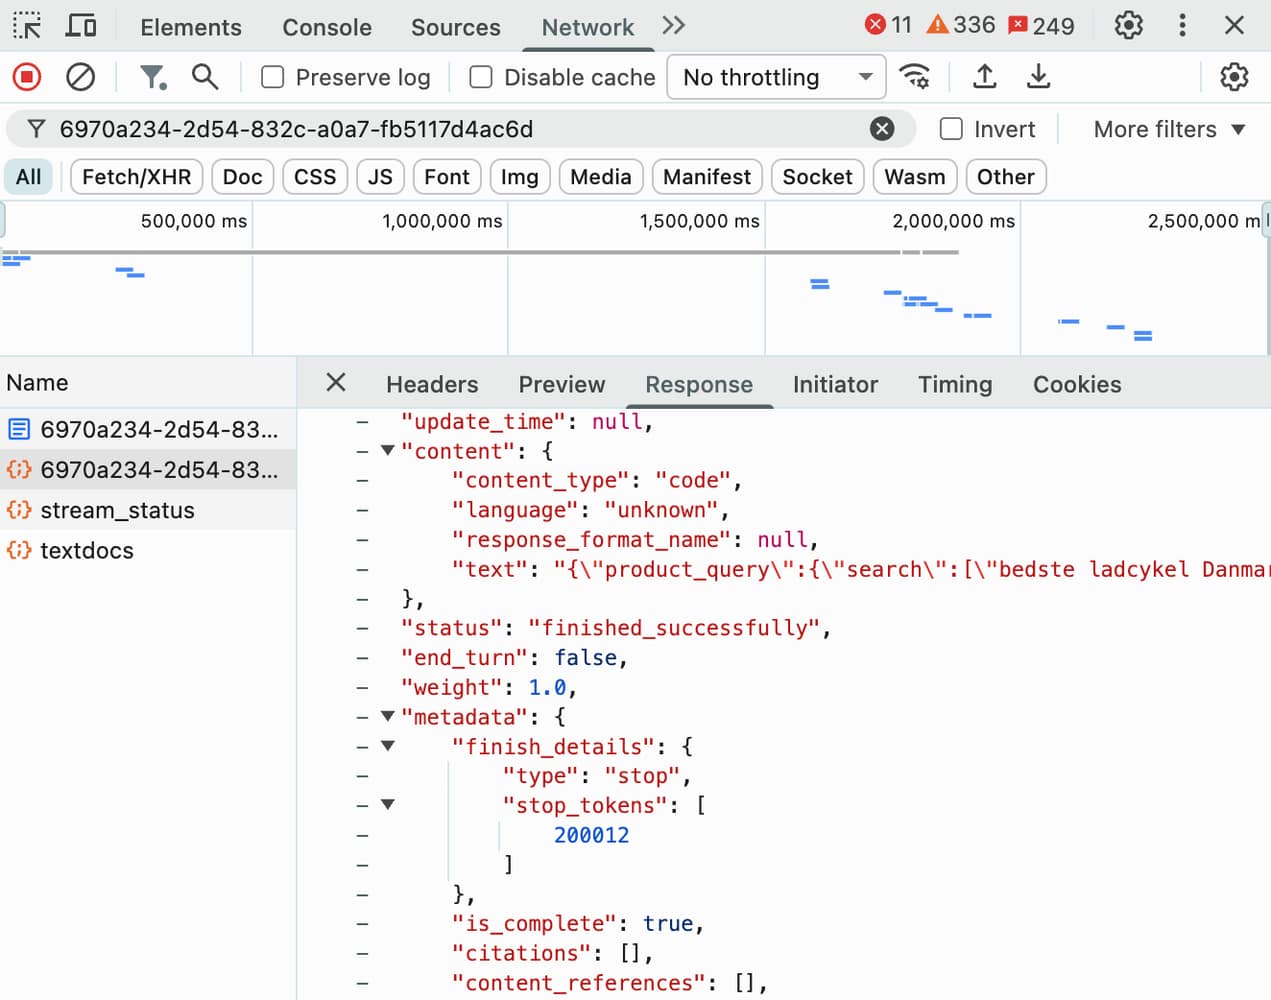
Task: Click the inspect element picker icon
Action: pyautogui.click(x=27, y=26)
